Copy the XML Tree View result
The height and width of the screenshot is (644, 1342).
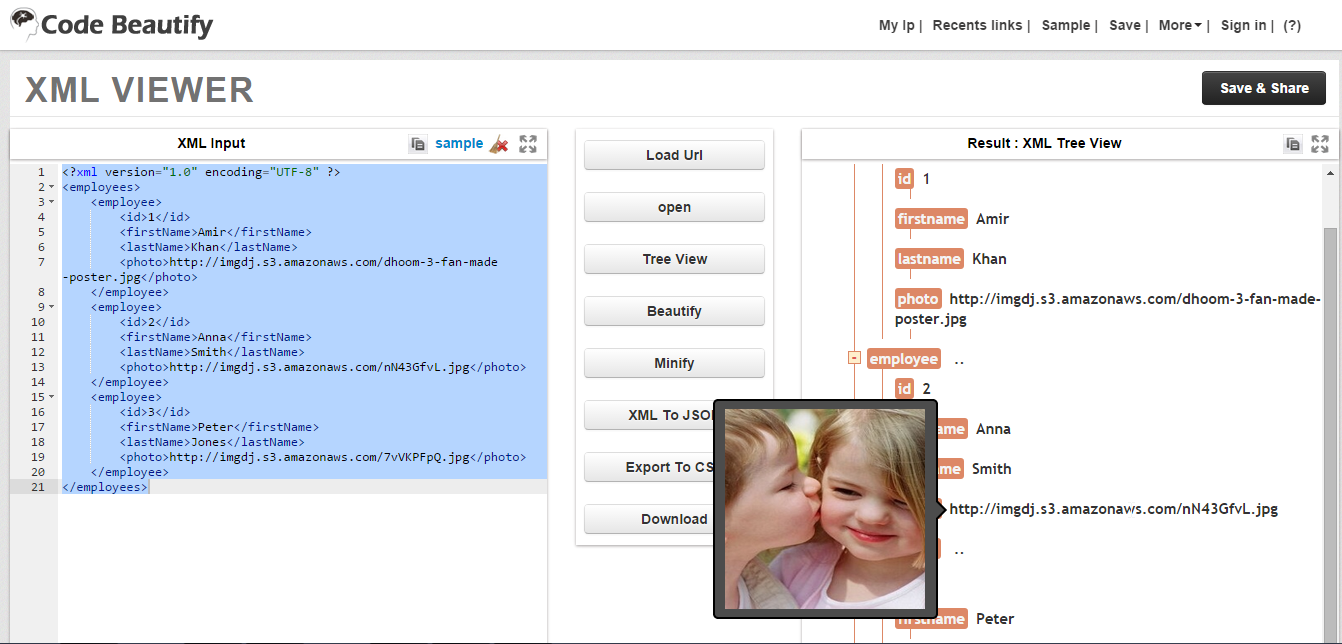1293,144
